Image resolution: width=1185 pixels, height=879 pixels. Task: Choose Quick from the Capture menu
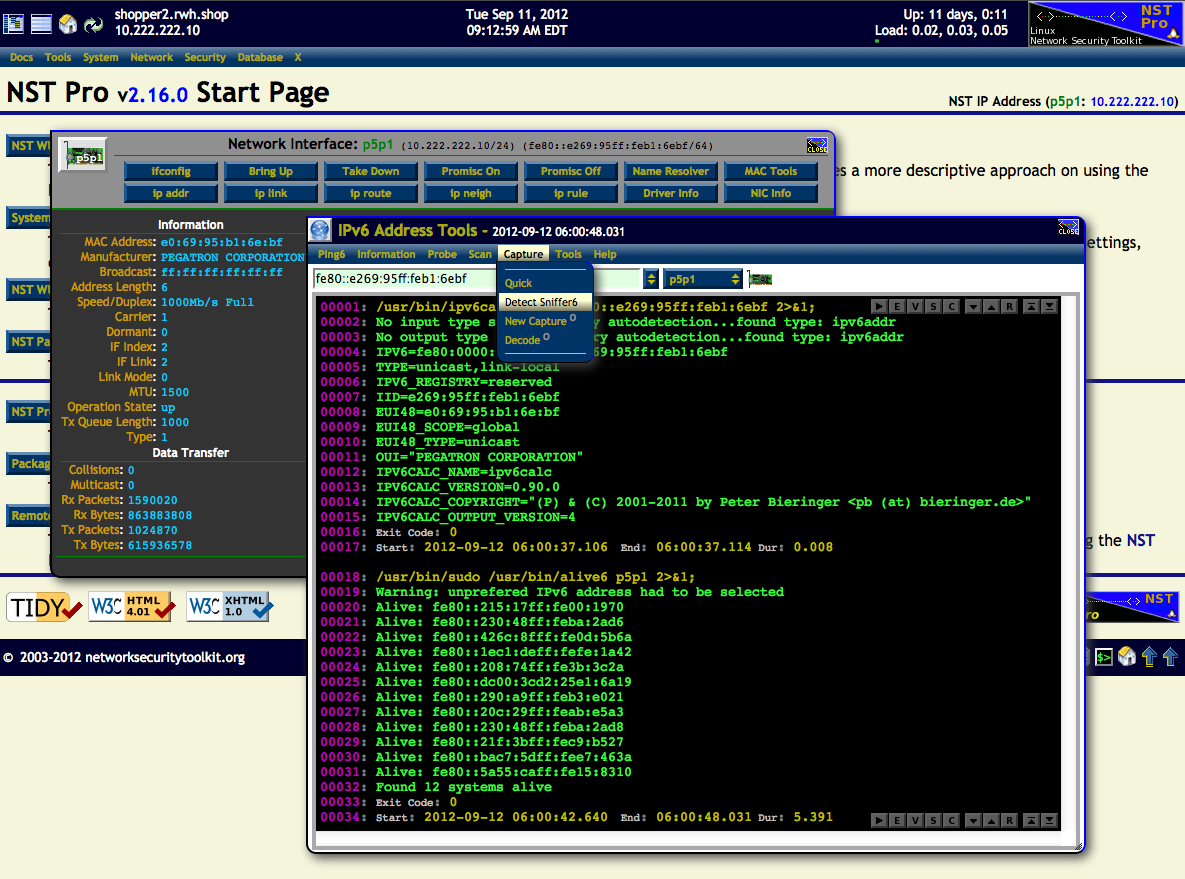(545, 283)
